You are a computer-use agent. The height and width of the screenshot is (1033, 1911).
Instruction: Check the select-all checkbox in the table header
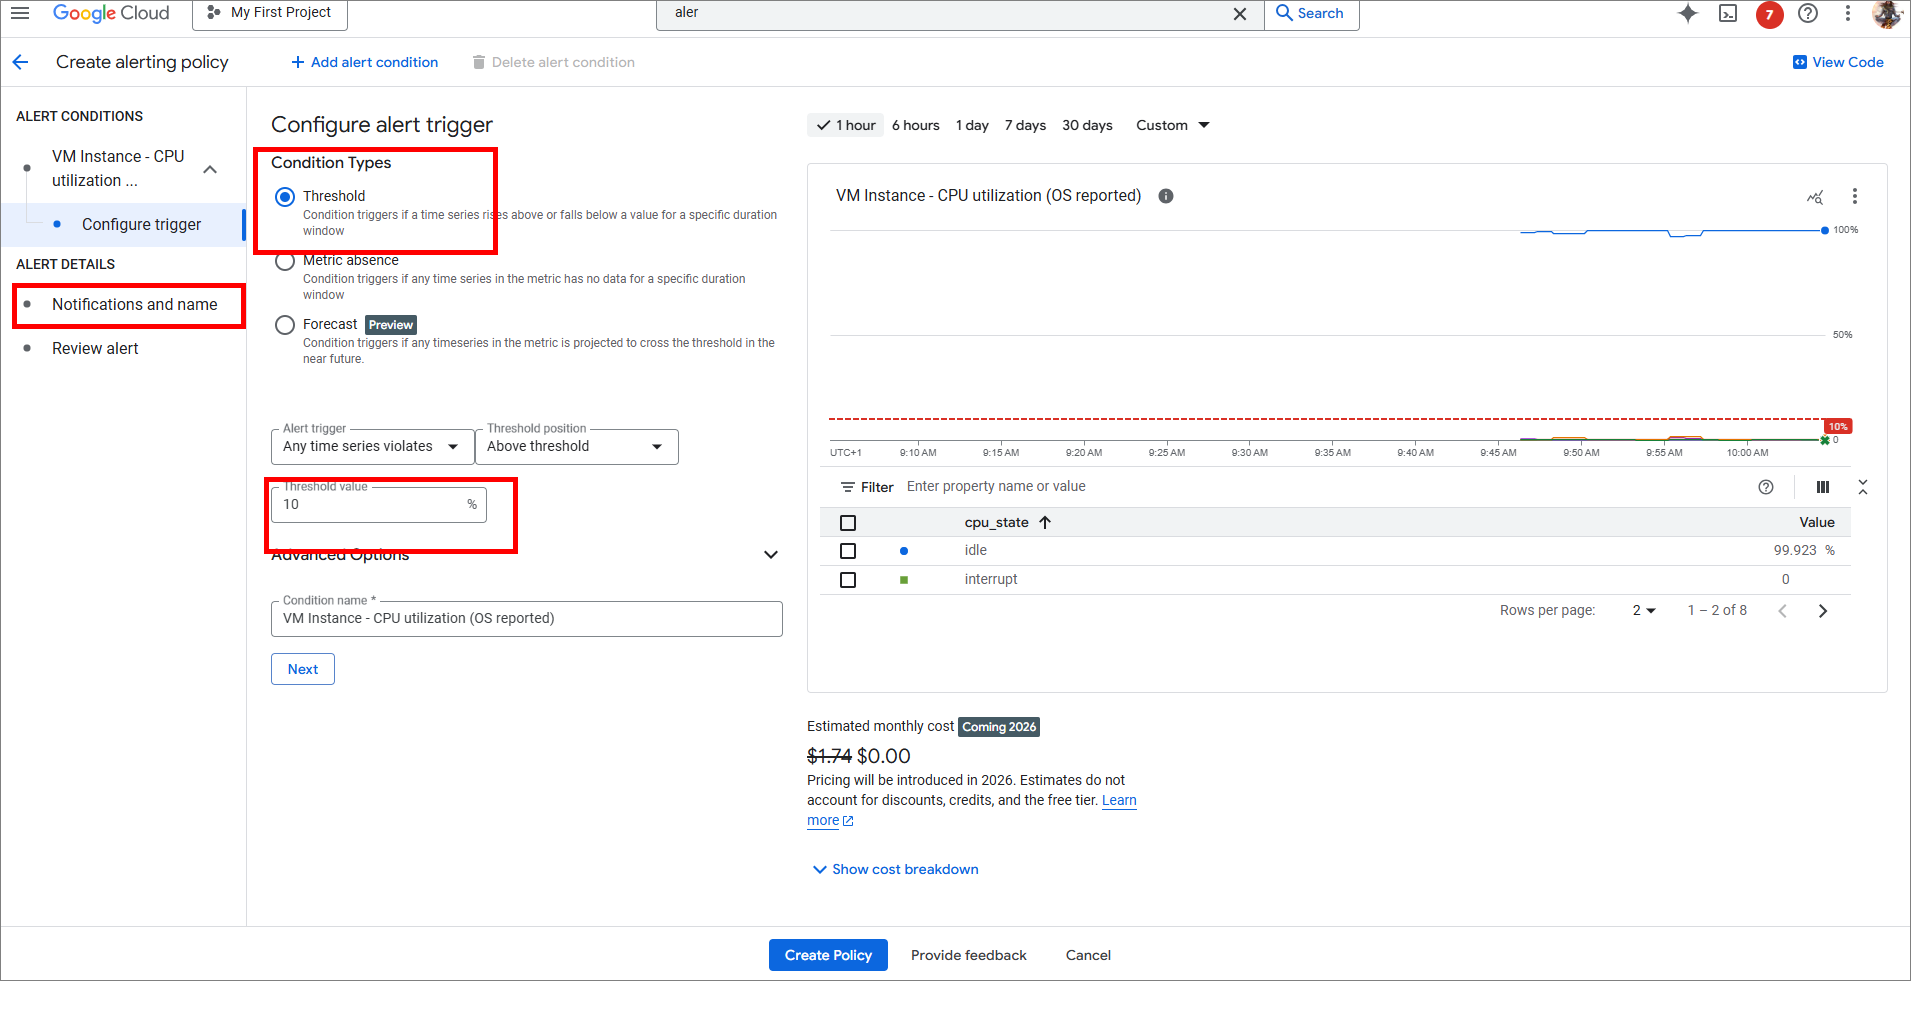pos(848,522)
